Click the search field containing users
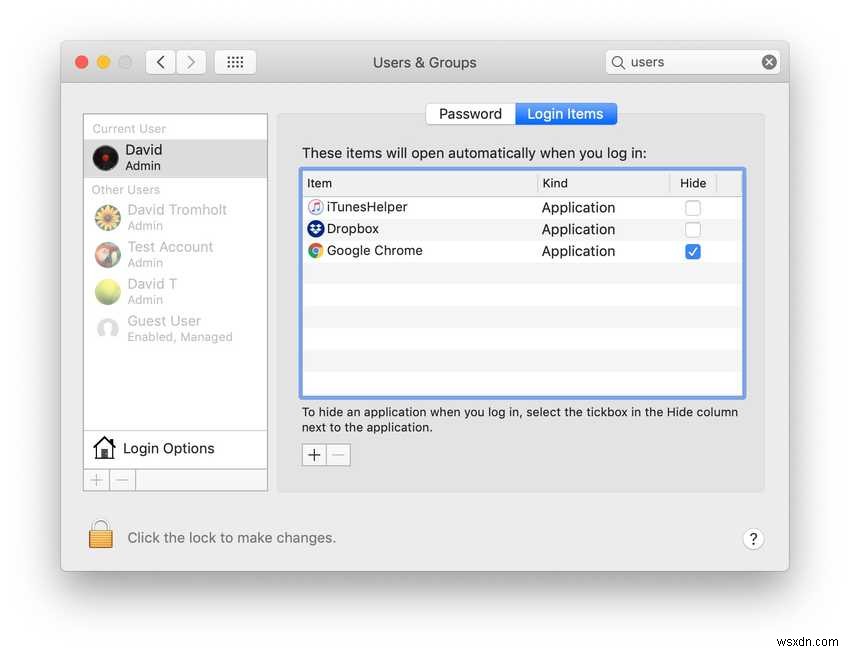 [x=692, y=62]
